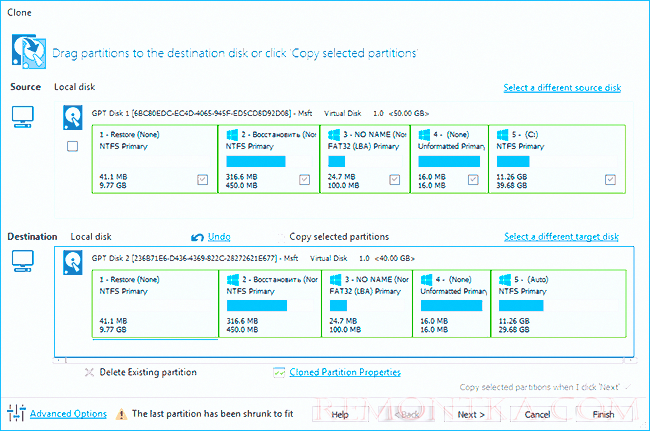650x431 pixels.
Task: Click the Cloned Partition Properties icon
Action: (279, 373)
